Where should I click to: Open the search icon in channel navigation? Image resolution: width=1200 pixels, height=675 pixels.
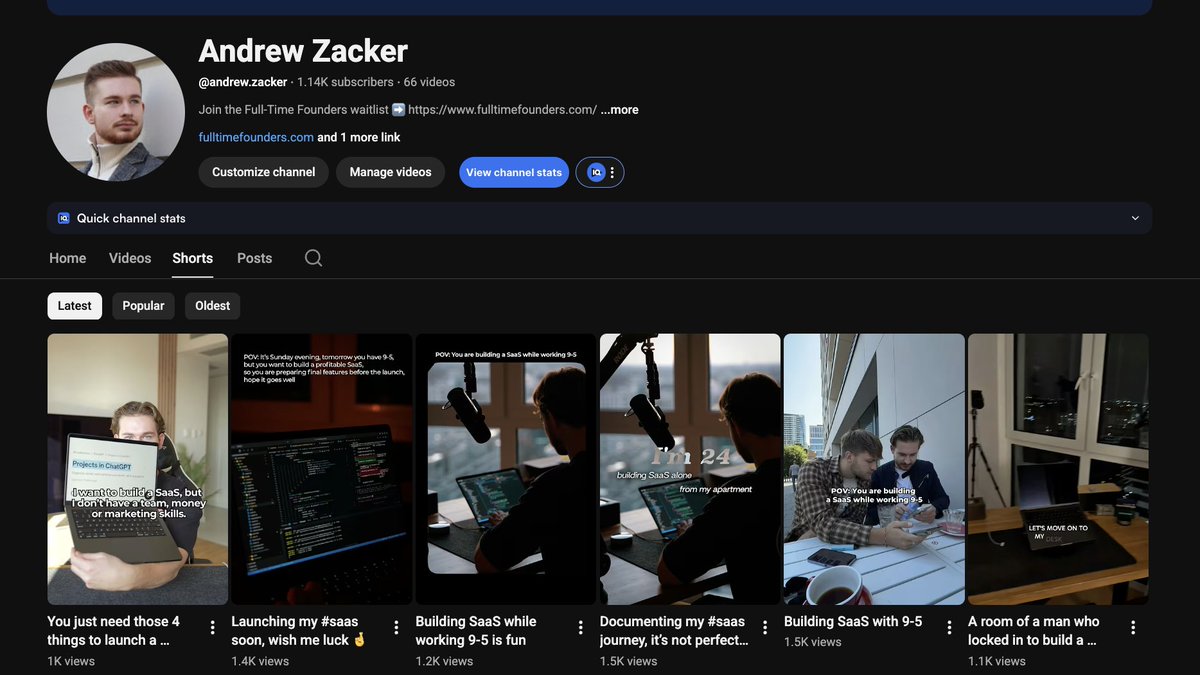point(313,258)
